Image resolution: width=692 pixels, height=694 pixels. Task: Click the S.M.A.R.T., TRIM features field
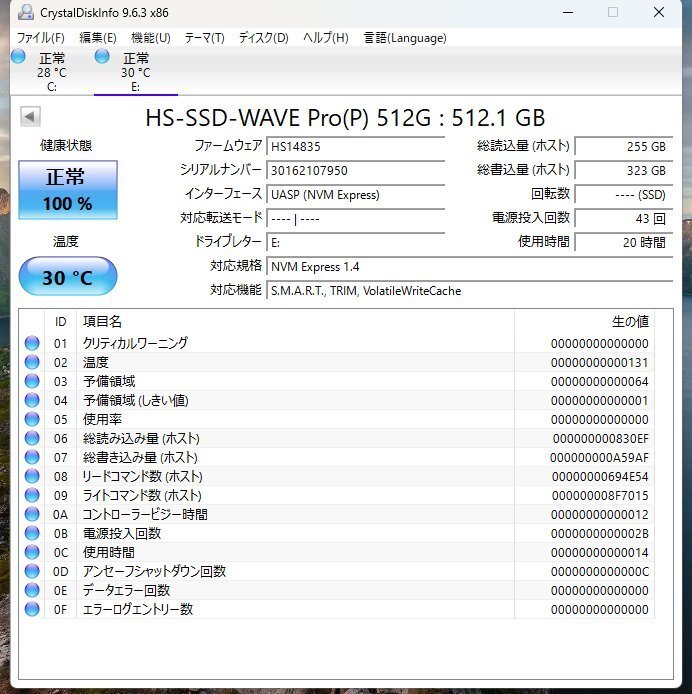pyautogui.click(x=469, y=291)
